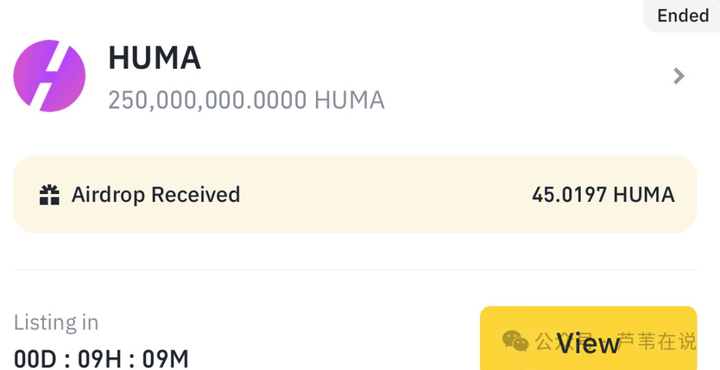Image resolution: width=720 pixels, height=370 pixels.
Task: Click the horizontal divider line below banner
Action: pos(355,269)
